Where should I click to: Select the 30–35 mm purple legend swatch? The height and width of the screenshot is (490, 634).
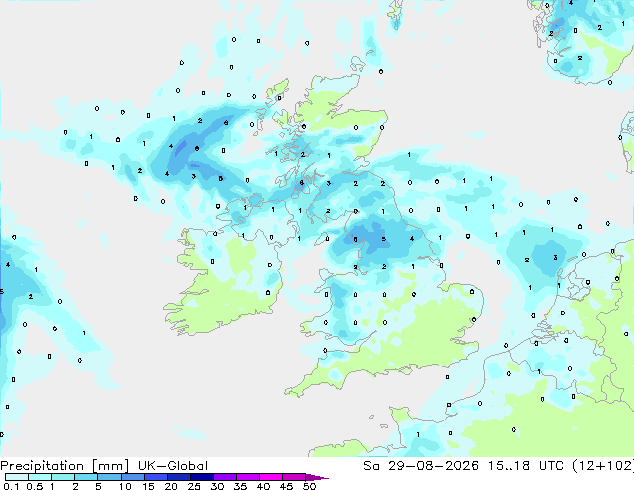pos(224,477)
